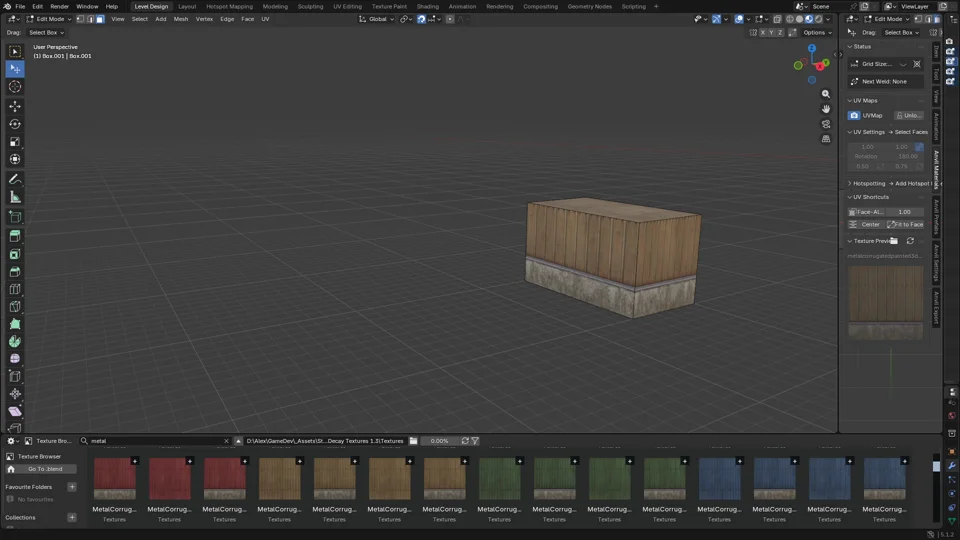960x540 pixels.
Task: Click the Unlock UV button
Action: click(x=909, y=116)
